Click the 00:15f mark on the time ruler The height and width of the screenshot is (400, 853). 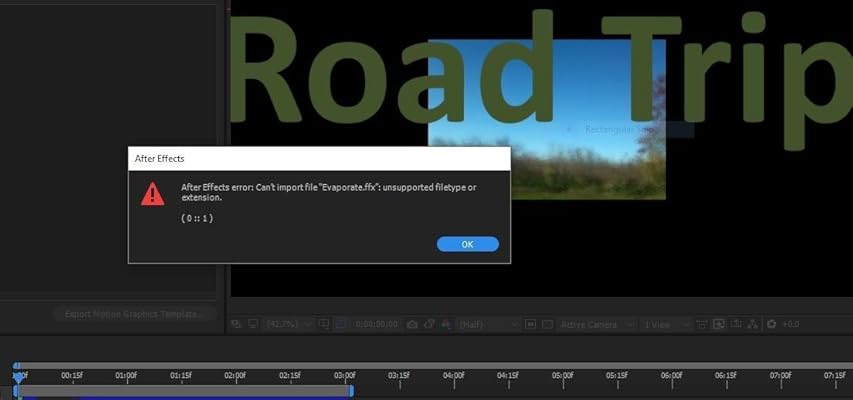[72, 376]
